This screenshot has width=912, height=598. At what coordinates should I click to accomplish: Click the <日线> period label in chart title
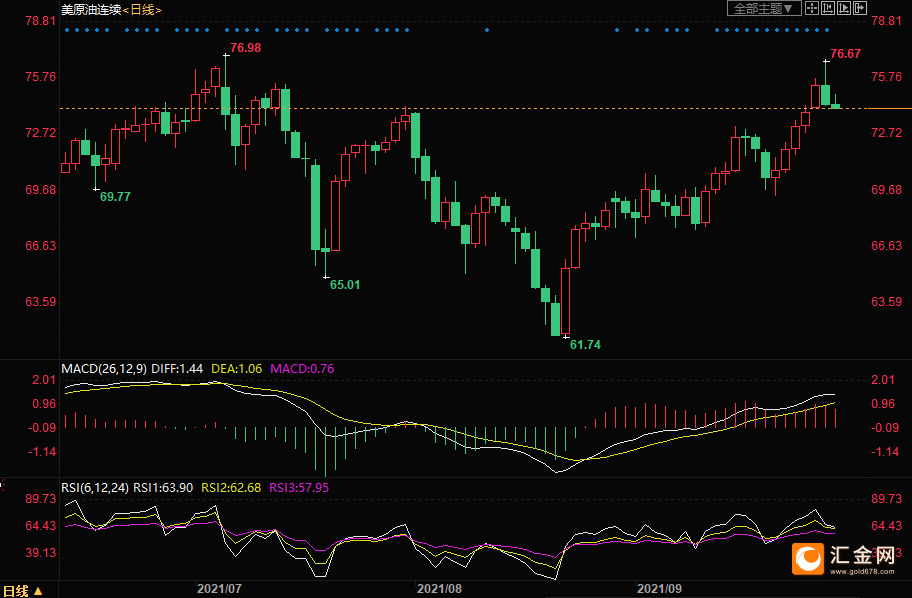coord(143,9)
